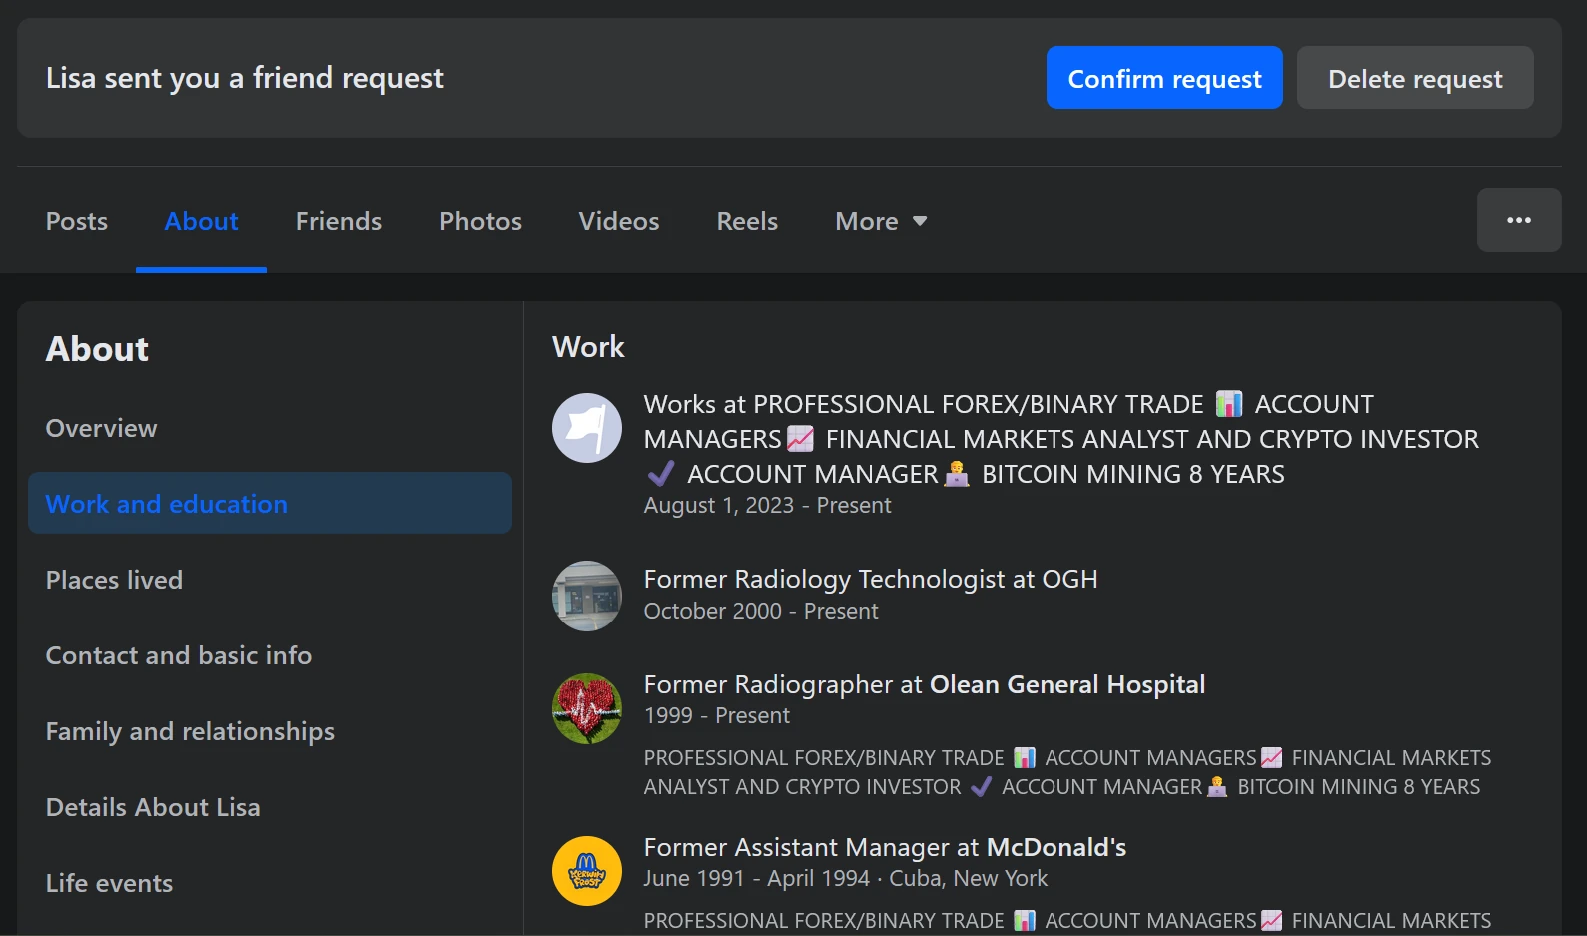The width and height of the screenshot is (1587, 936).
Task: Click 'Works at PROFESSIONAL FOREX/BINARY TRADE' entry
Action: coord(1061,439)
